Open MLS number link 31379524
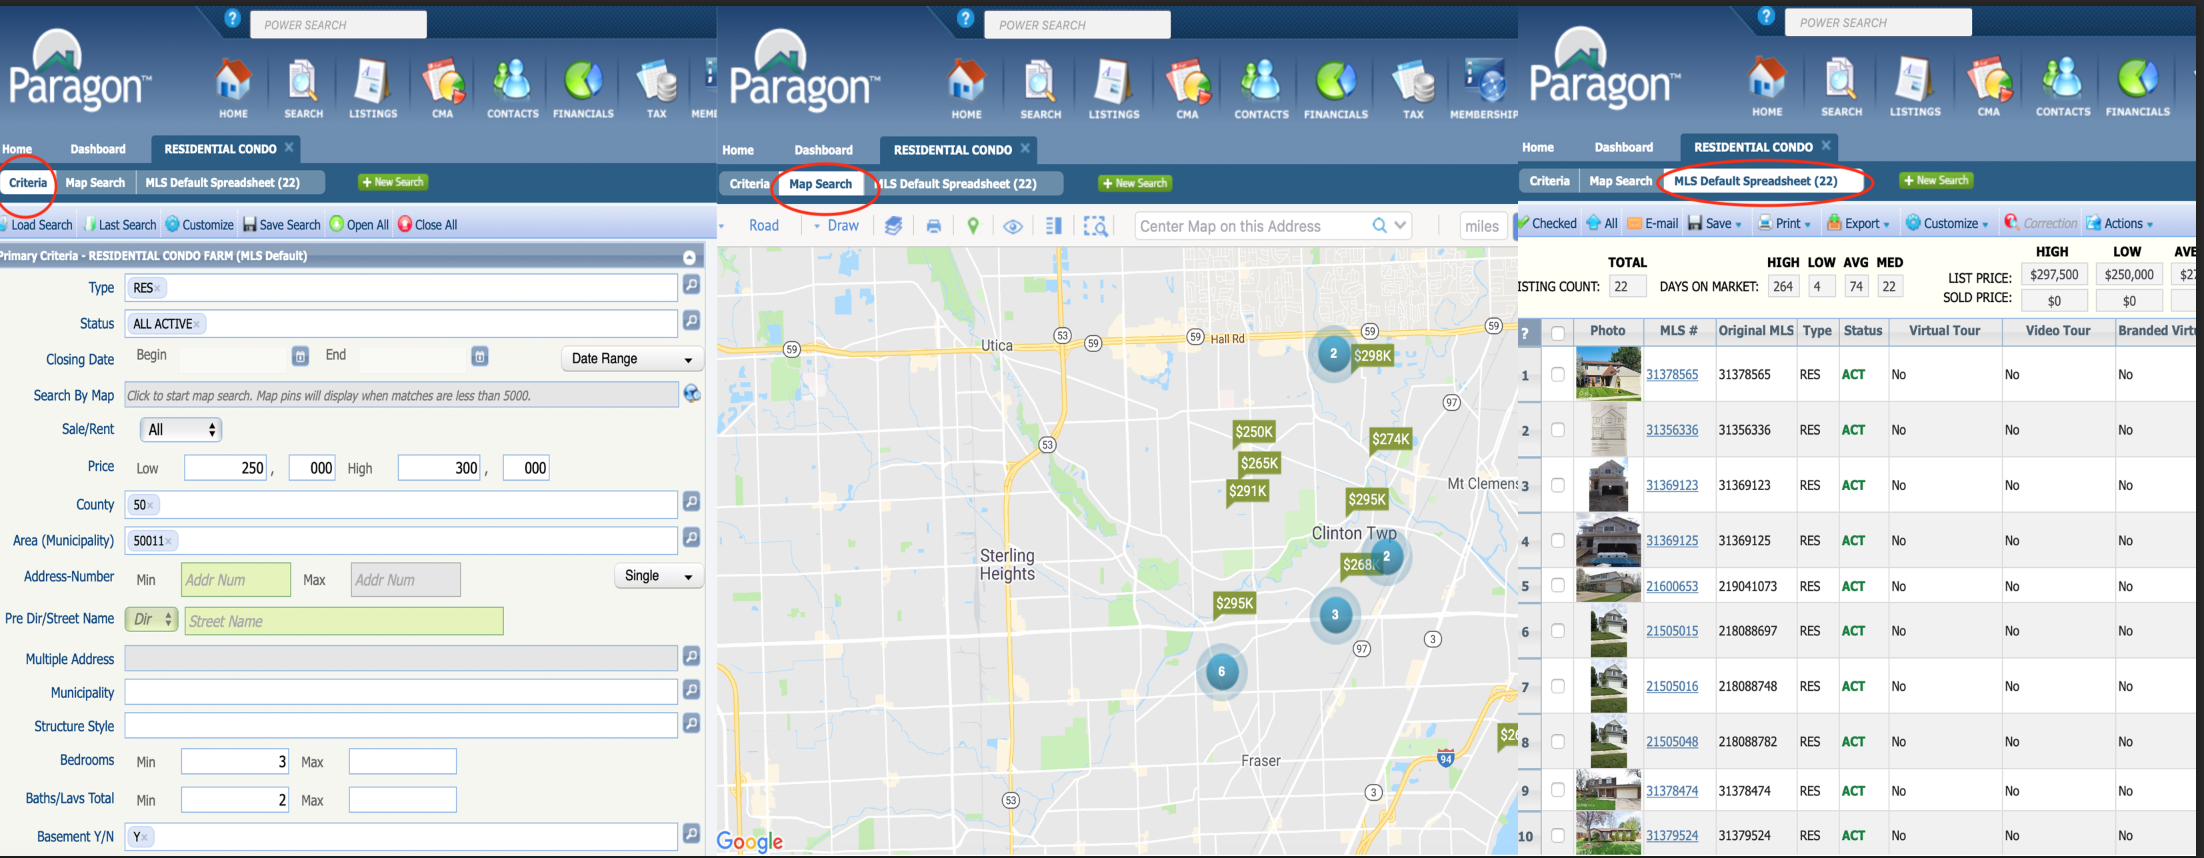The image size is (2204, 858). click(1672, 836)
